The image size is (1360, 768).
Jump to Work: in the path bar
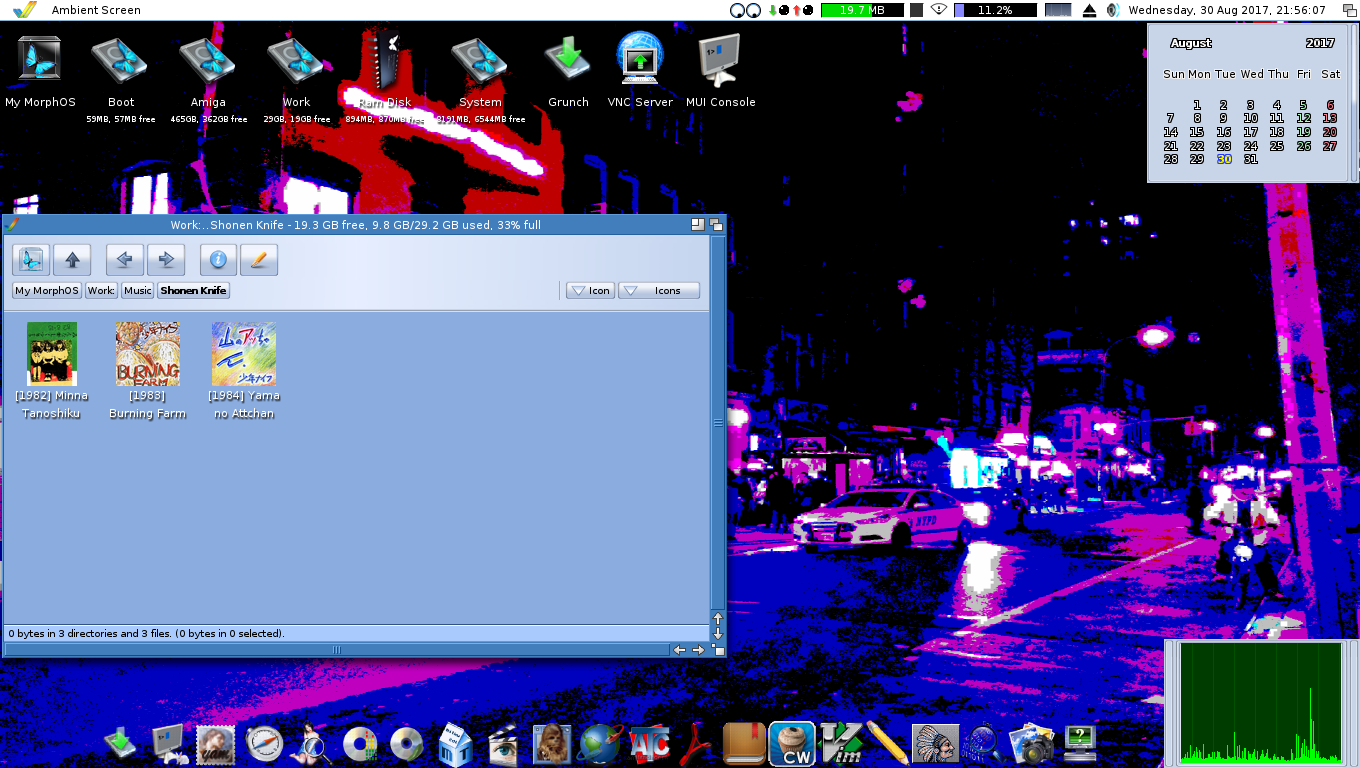pyautogui.click(x=101, y=291)
